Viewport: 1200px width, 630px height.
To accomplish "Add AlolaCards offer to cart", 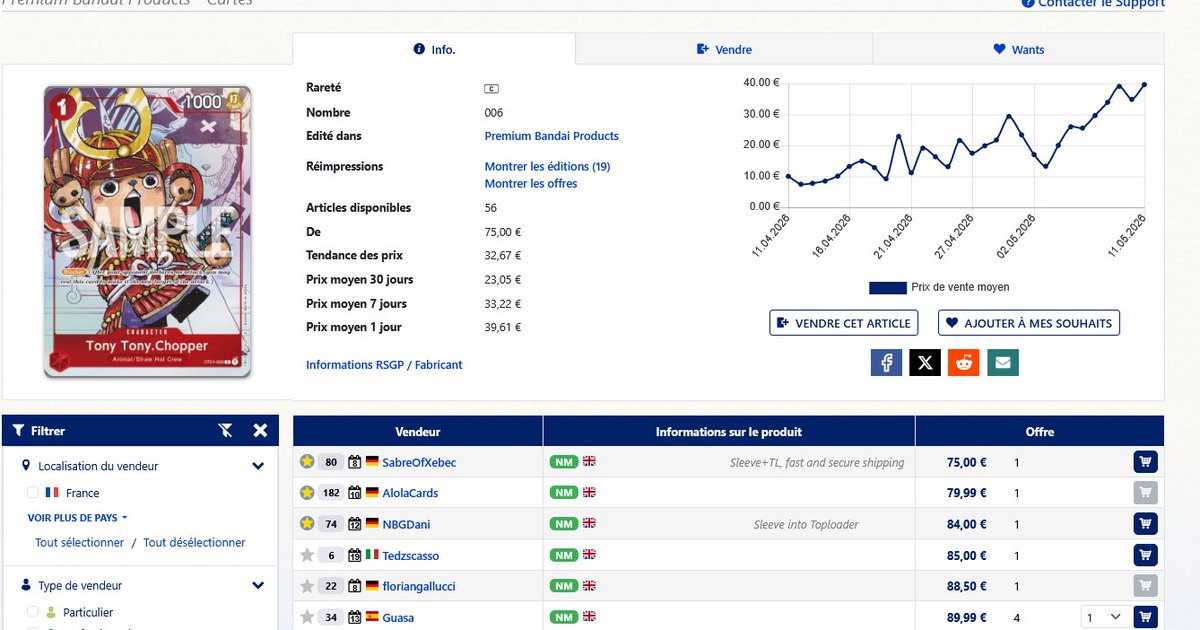I will [x=1145, y=493].
